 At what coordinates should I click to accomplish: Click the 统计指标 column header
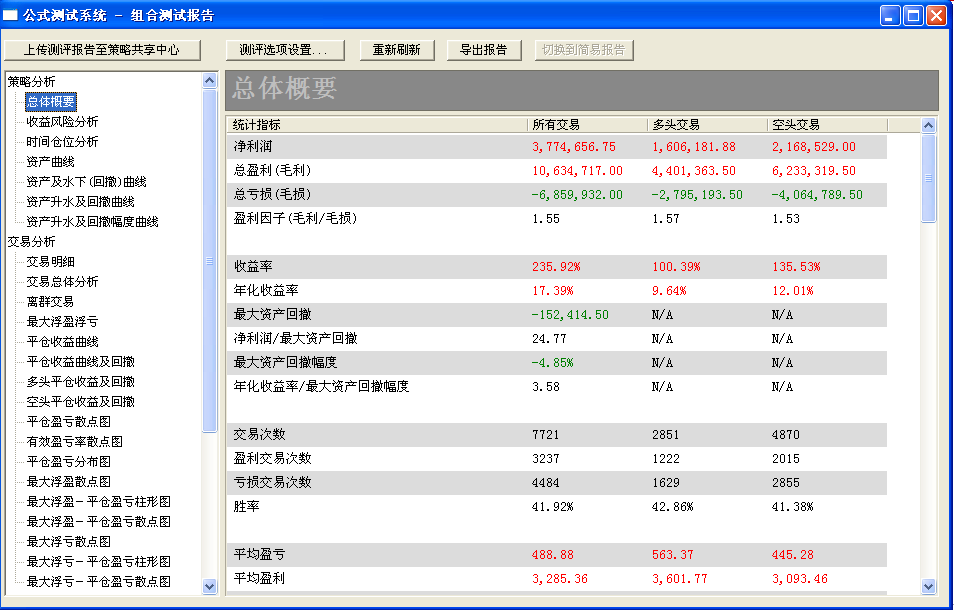377,125
